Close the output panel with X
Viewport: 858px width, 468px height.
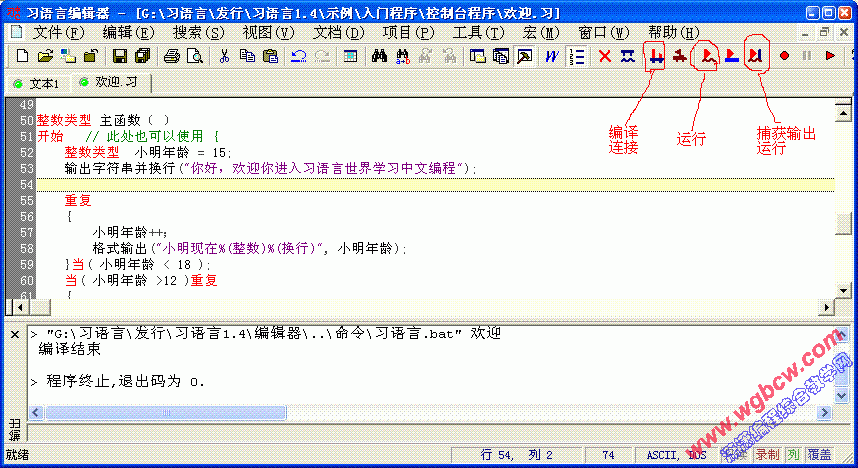click(x=15, y=334)
